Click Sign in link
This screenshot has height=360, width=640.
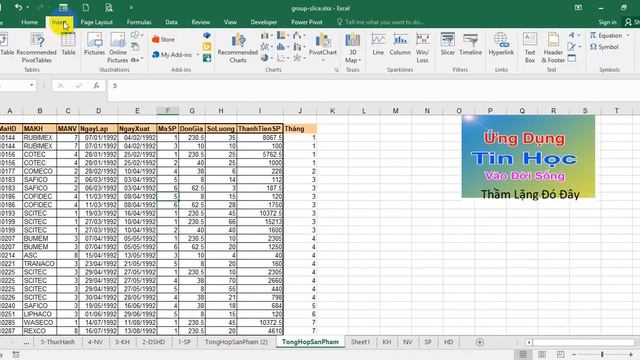pos(607,22)
